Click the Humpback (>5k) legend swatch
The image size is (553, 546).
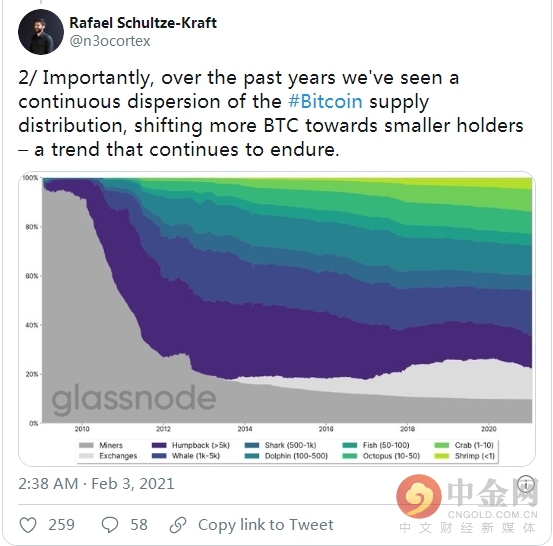click(159, 445)
